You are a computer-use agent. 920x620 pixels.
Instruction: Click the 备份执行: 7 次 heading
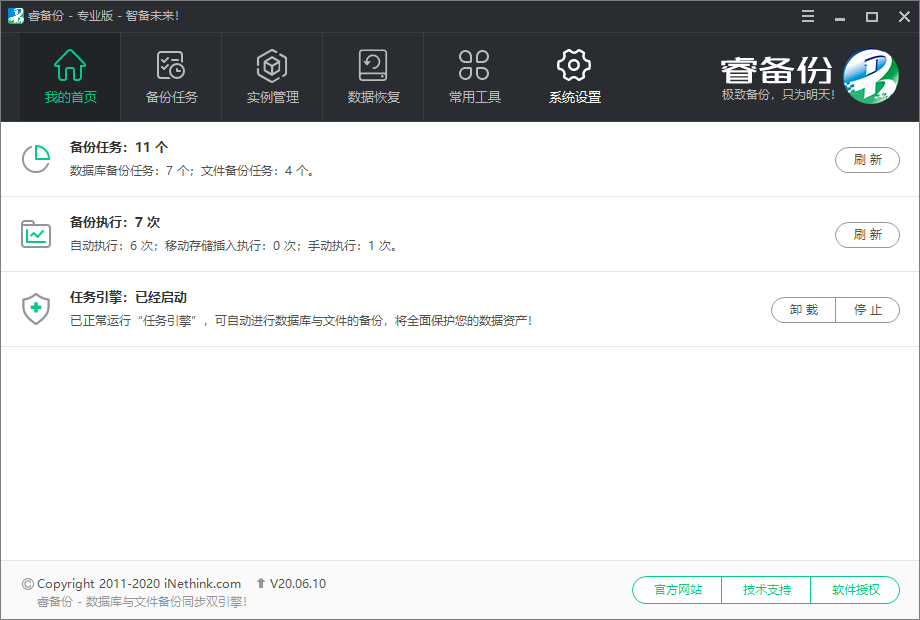(115, 222)
